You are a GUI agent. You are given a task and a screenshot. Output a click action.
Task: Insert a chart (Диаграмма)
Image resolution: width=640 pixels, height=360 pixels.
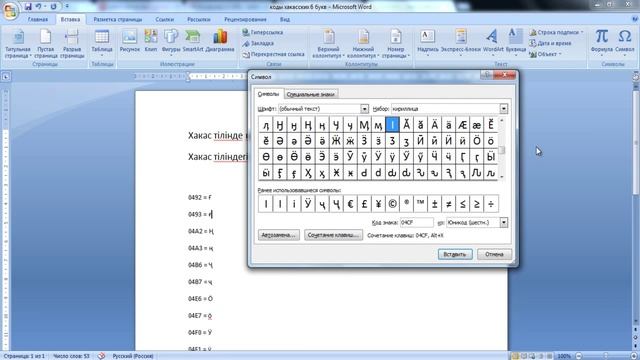[x=220, y=41]
